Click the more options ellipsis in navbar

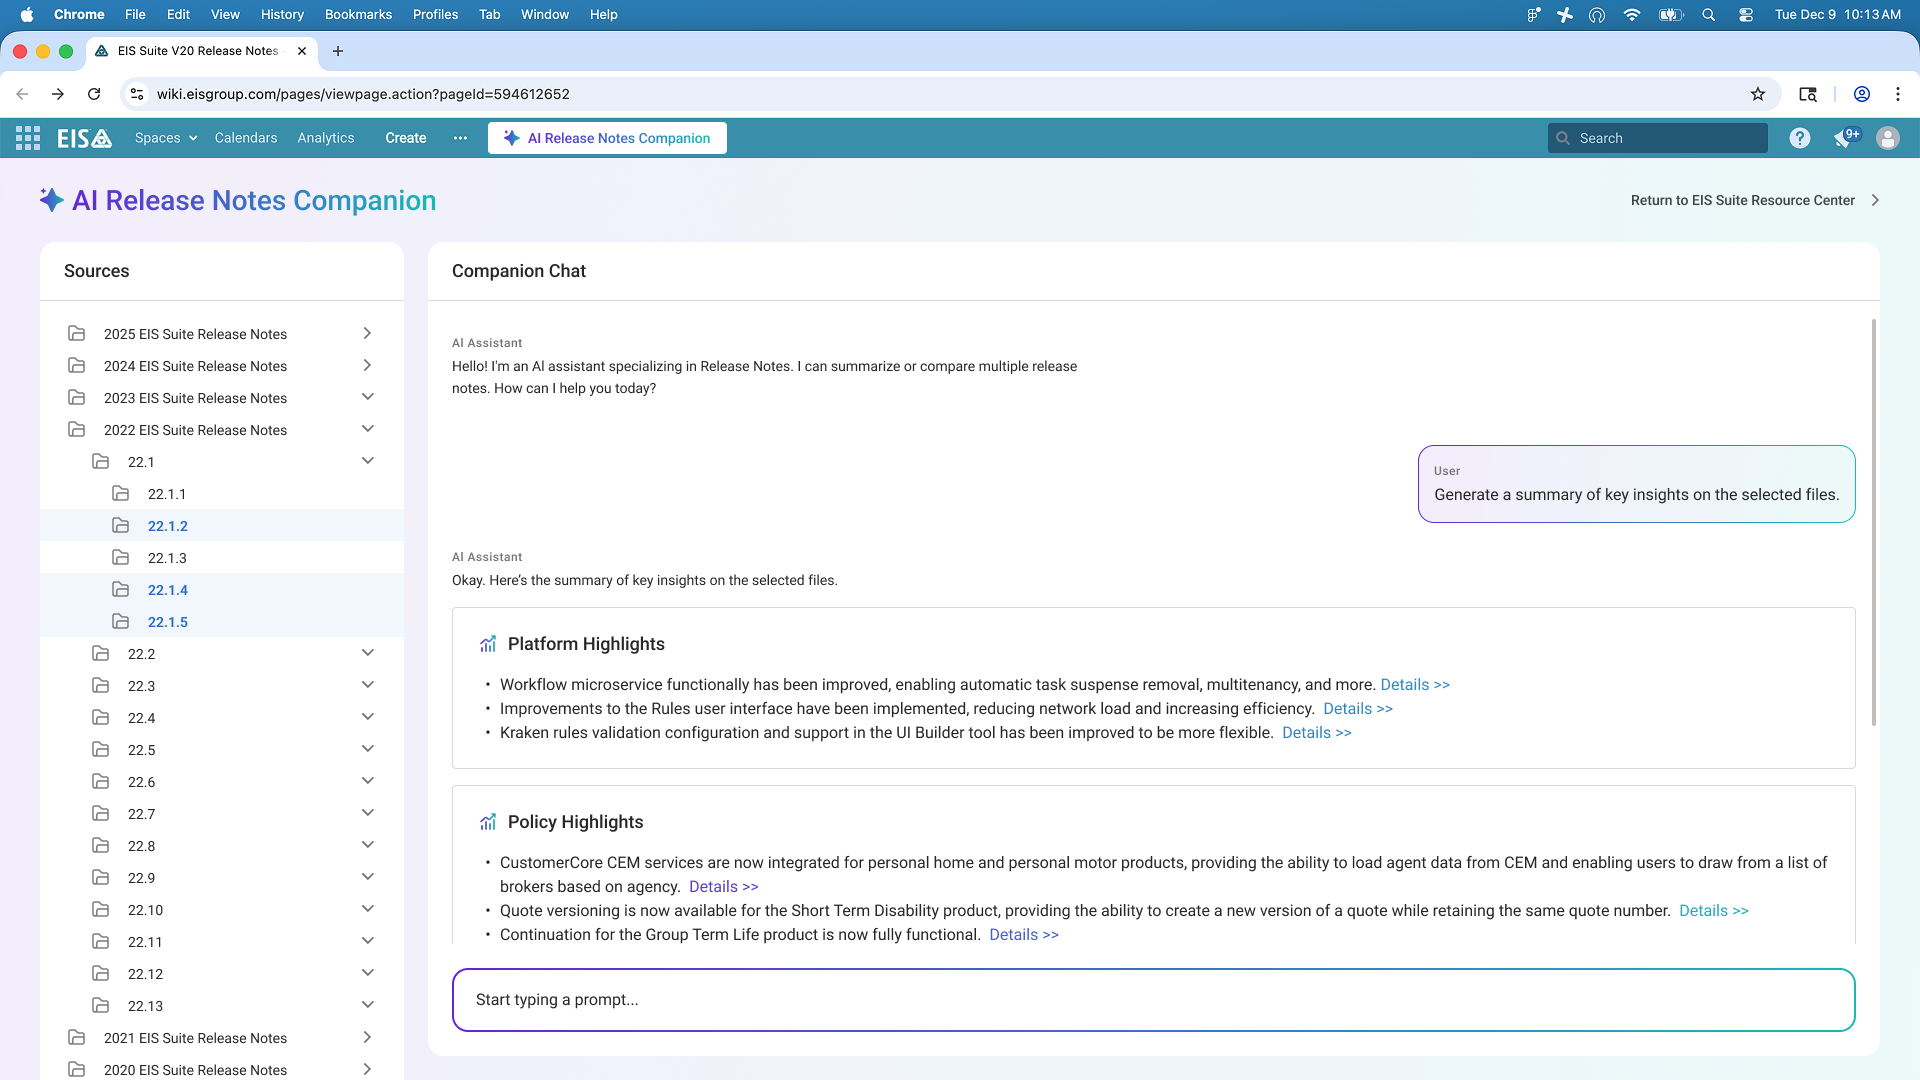(460, 138)
